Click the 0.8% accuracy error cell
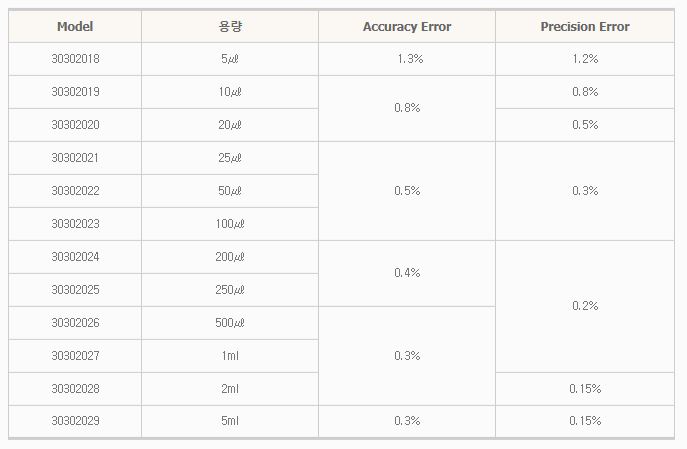The width and height of the screenshot is (687, 449). [x=407, y=108]
